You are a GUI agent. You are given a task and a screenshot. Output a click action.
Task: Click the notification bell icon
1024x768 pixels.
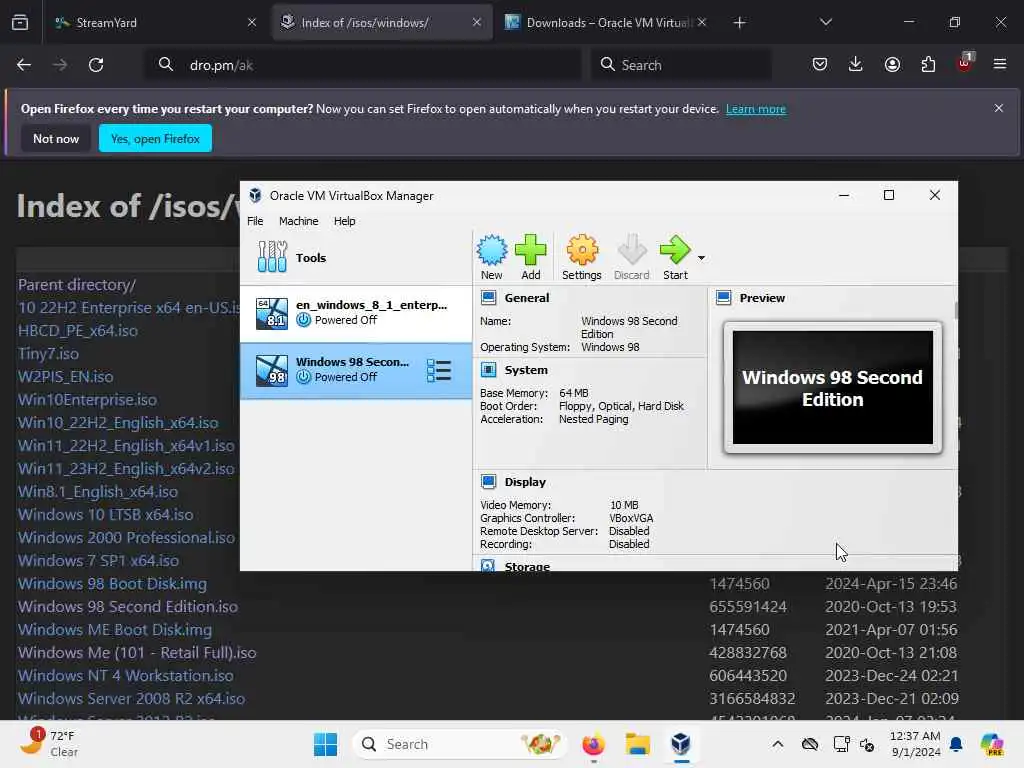coord(956,744)
